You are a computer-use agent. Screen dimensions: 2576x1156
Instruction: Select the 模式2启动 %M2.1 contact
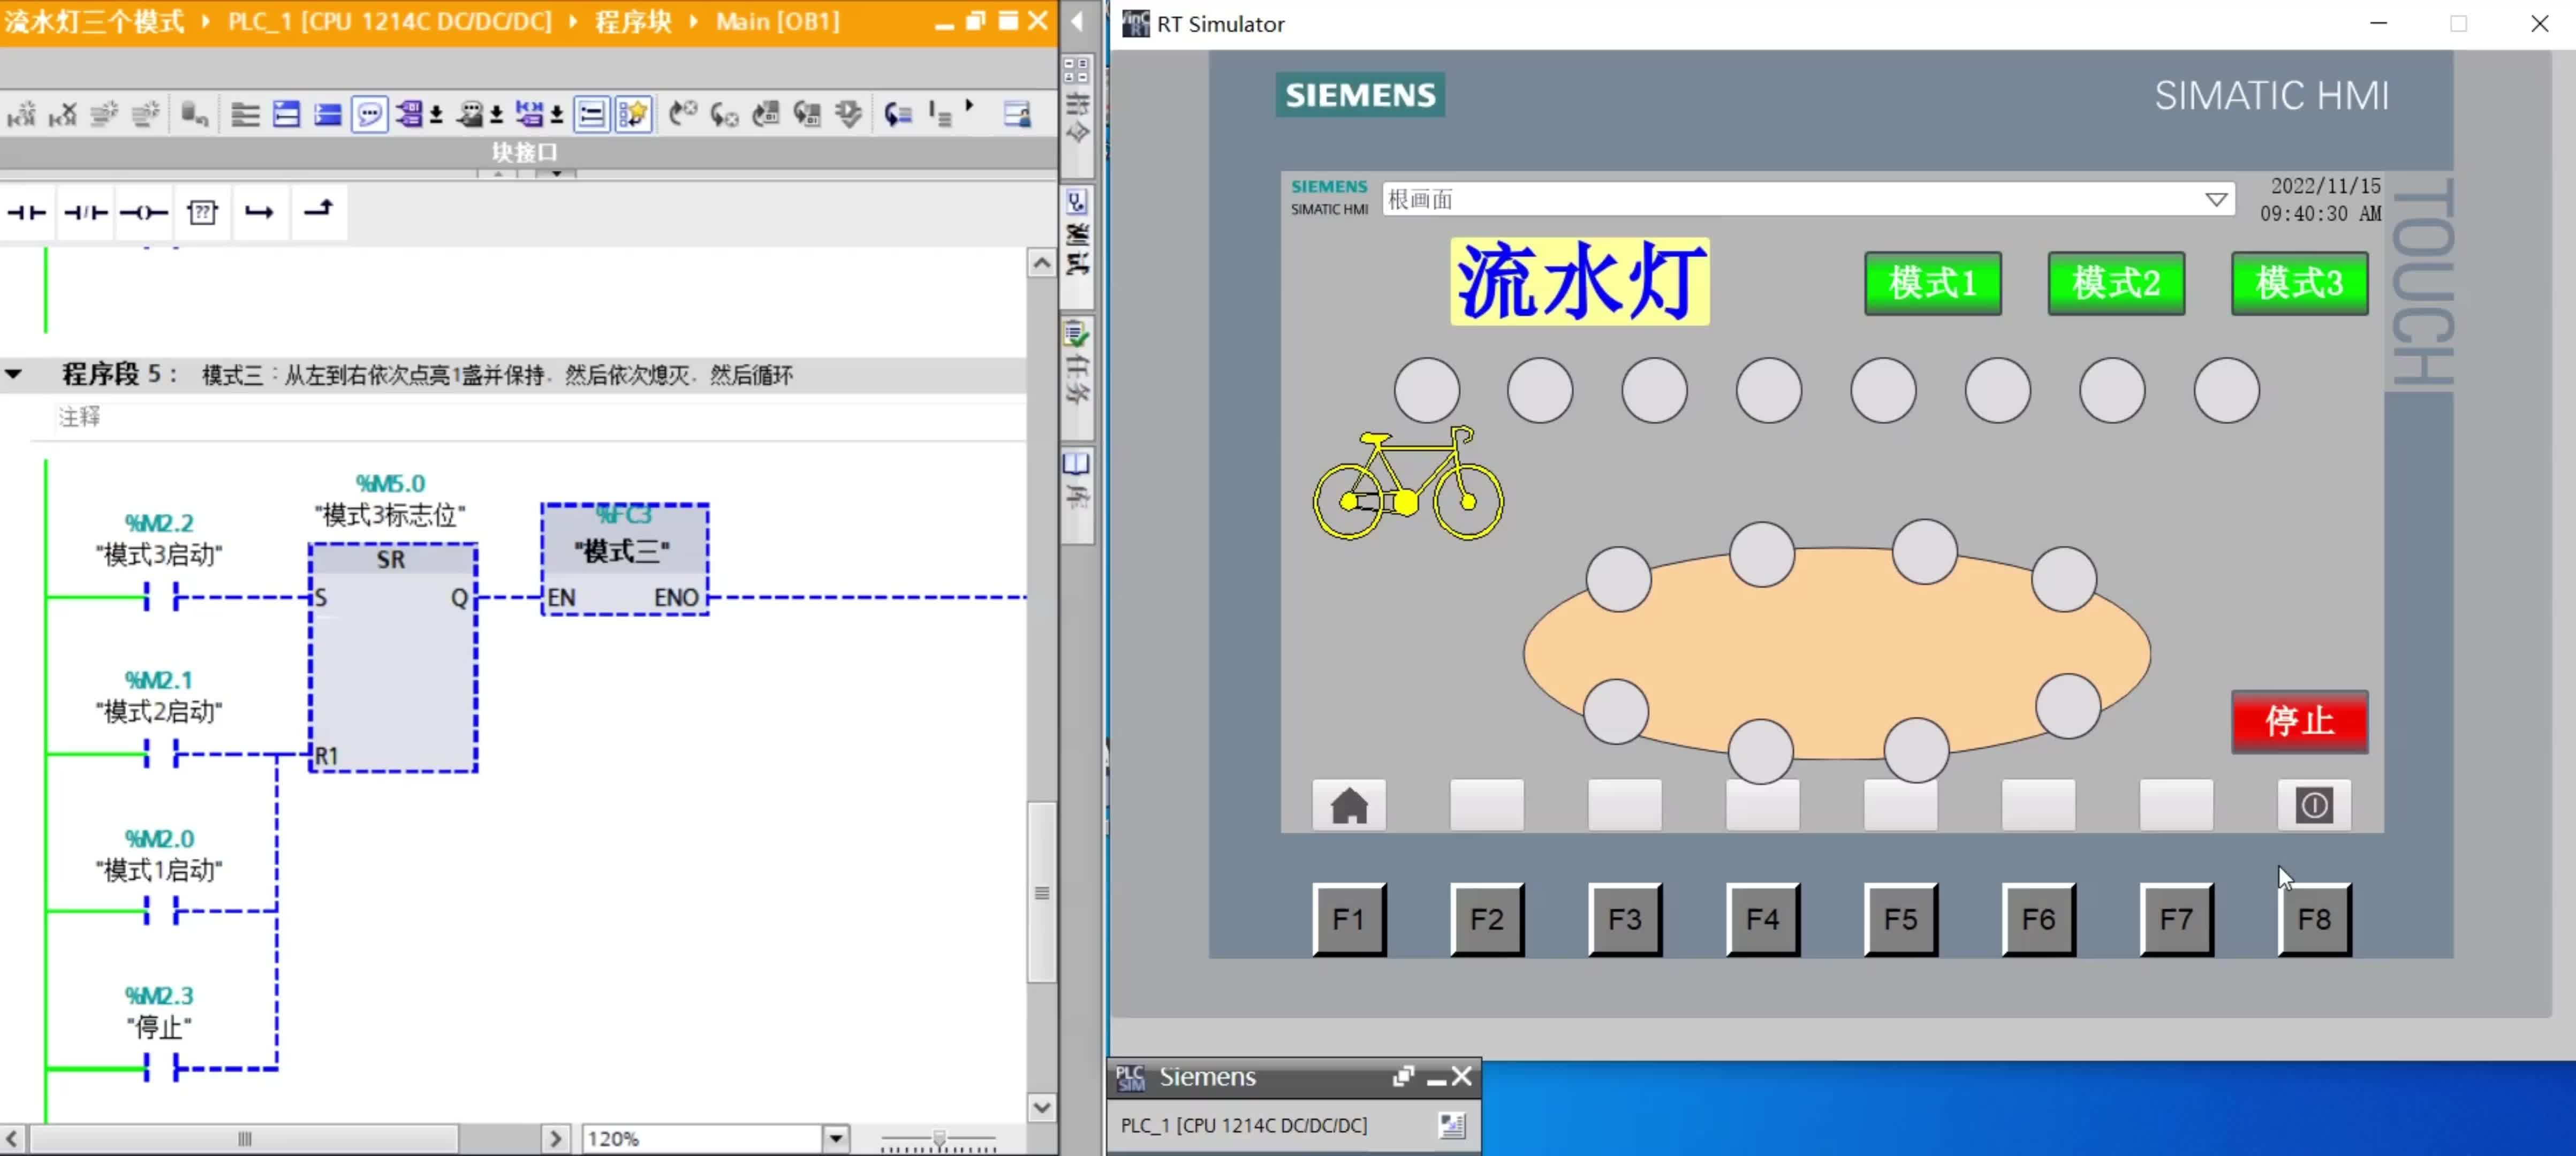click(160, 754)
